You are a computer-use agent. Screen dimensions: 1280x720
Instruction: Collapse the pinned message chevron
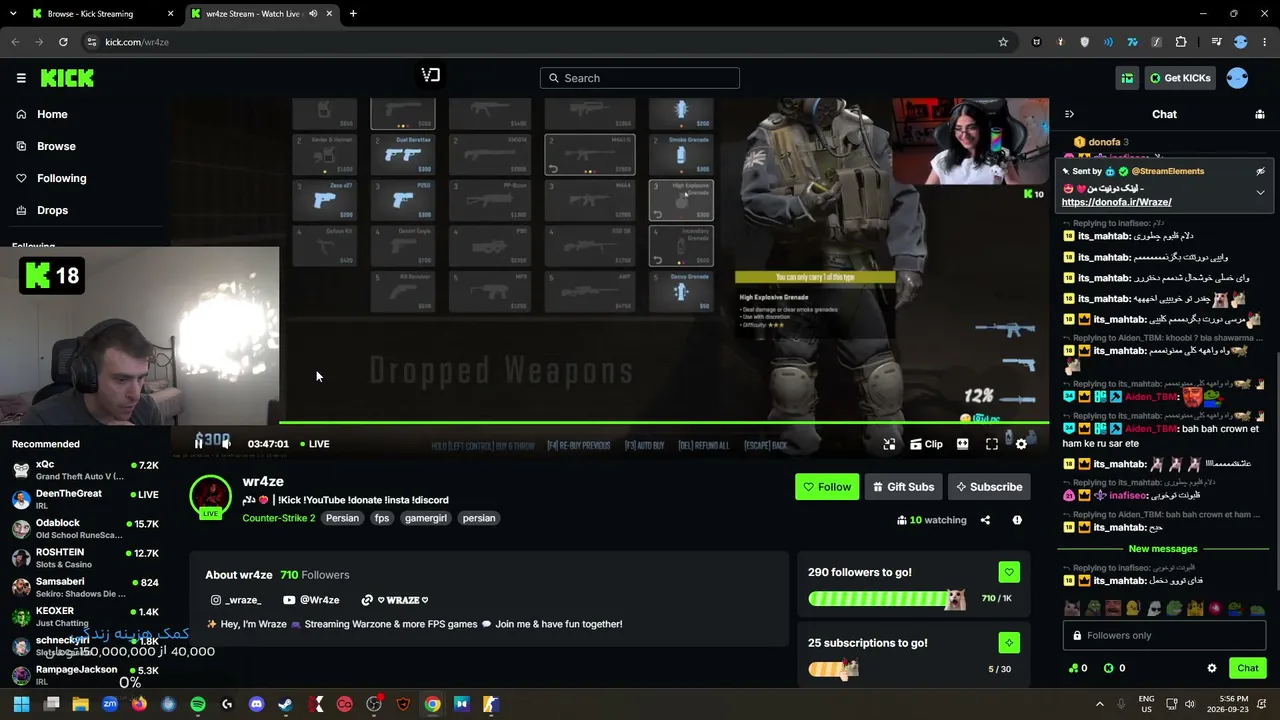(x=1260, y=193)
